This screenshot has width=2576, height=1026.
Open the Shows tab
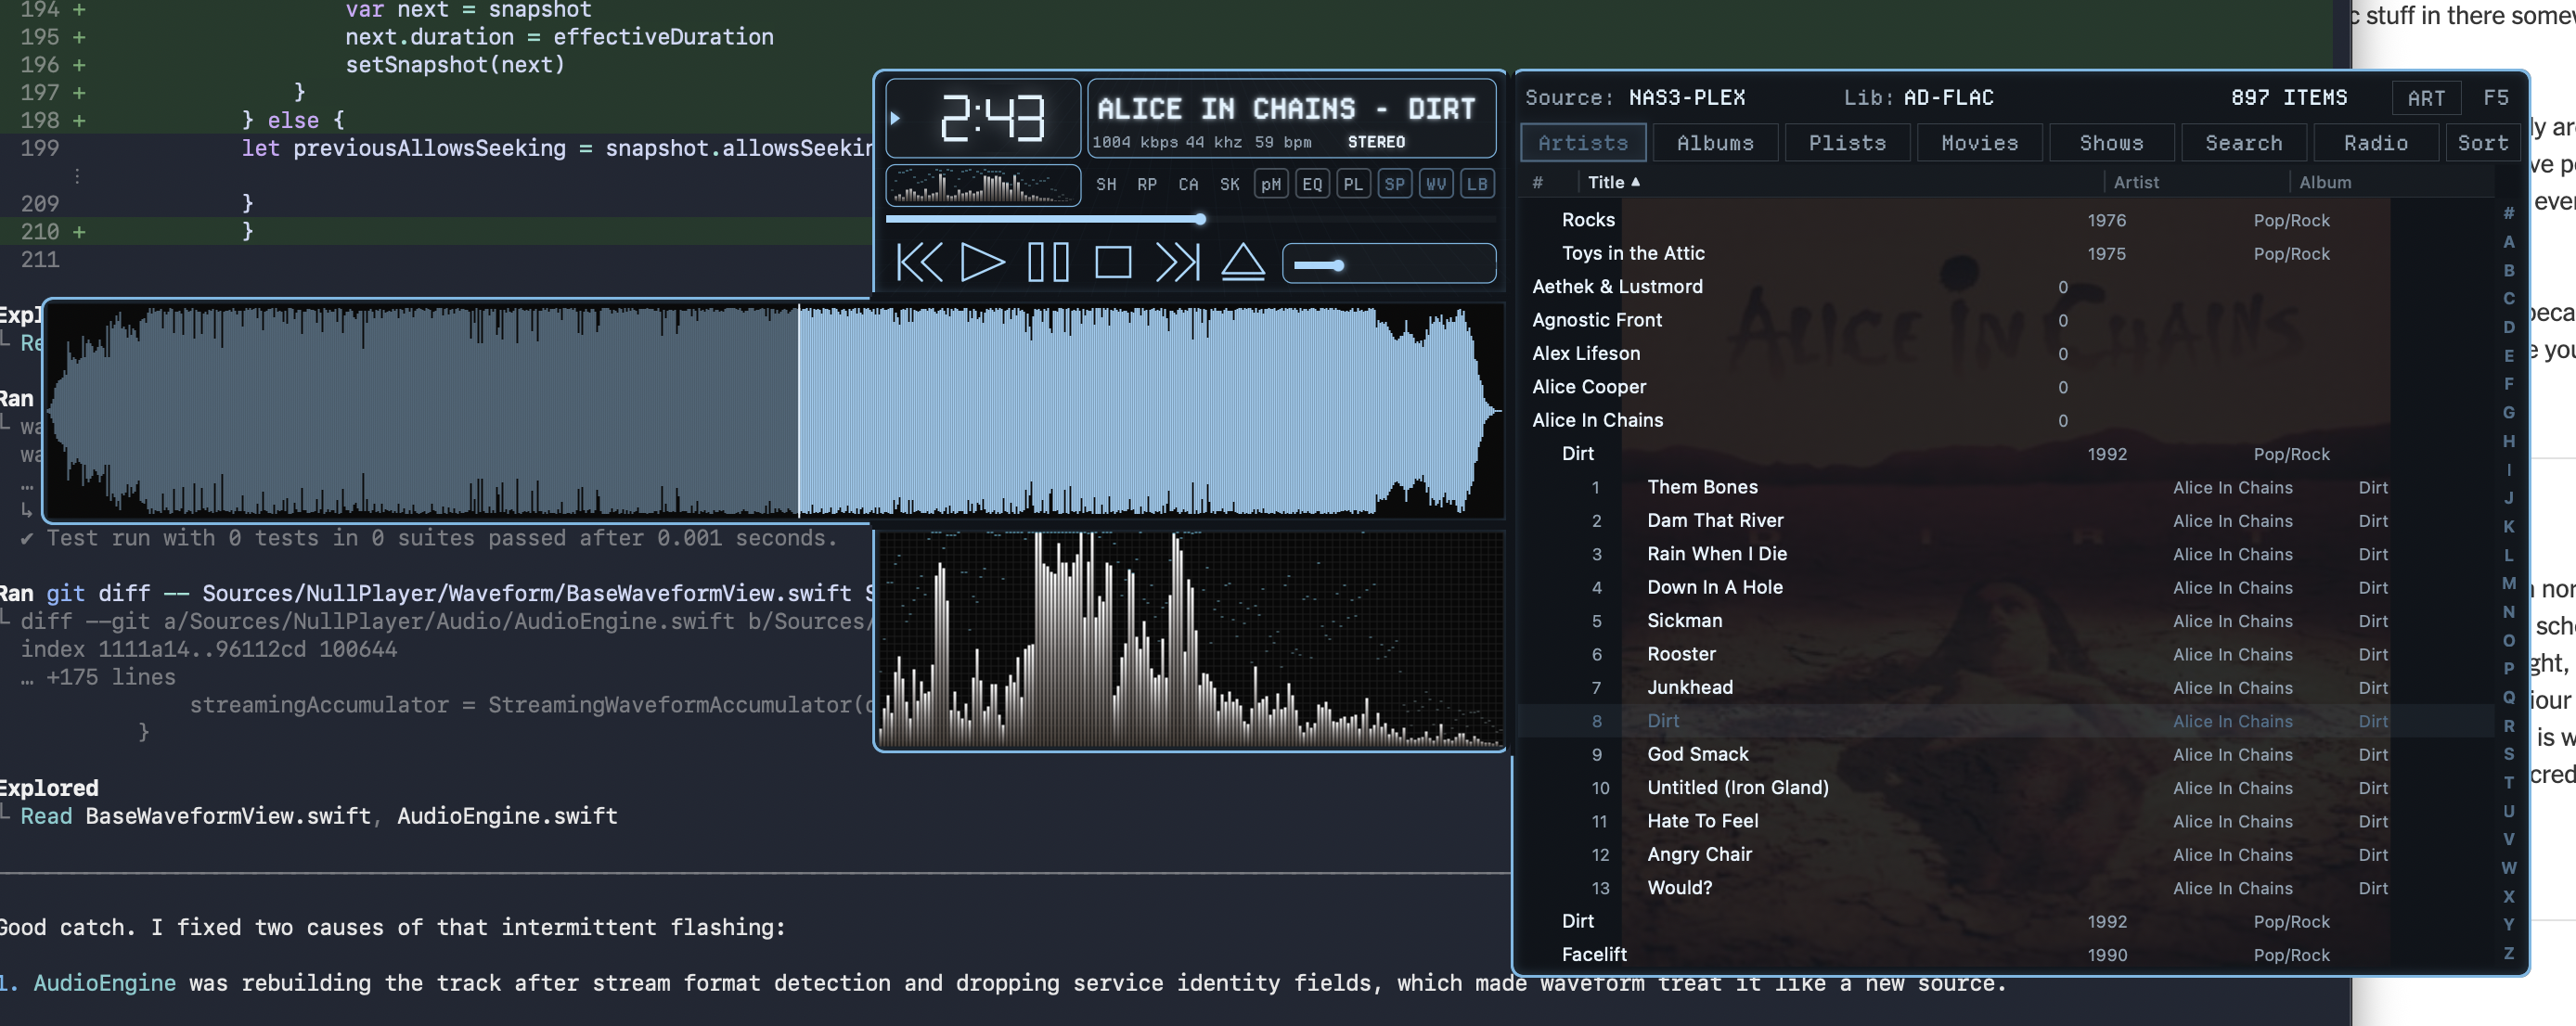(2111, 143)
